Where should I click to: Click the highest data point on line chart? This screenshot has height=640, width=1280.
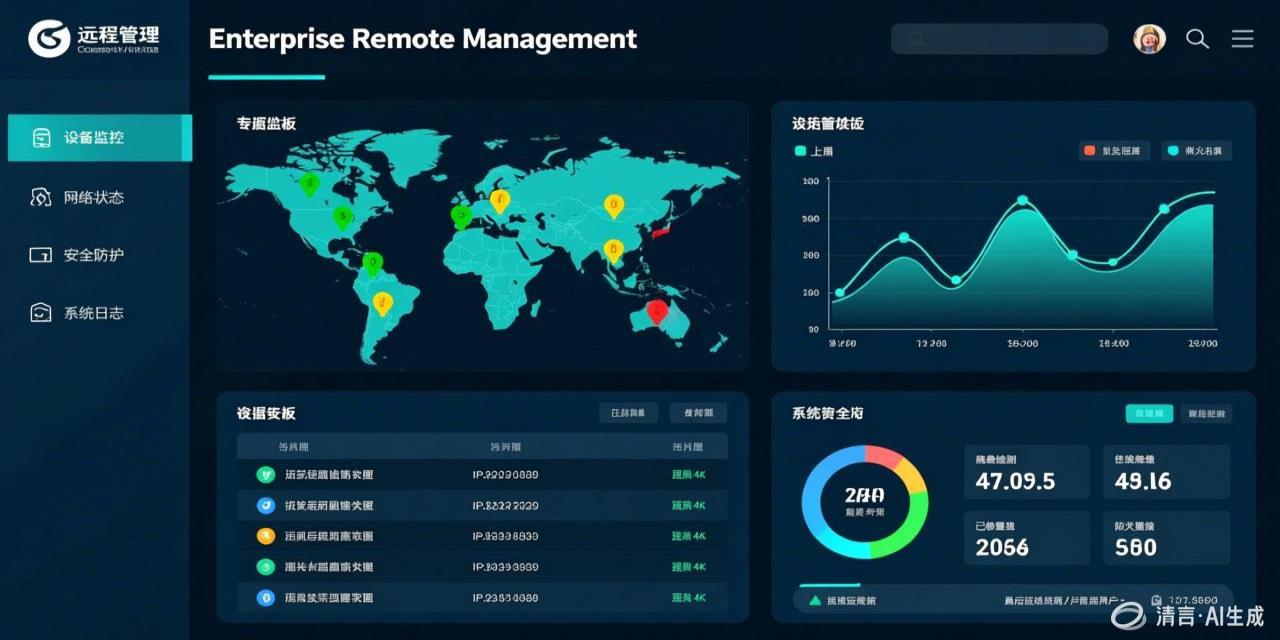pyautogui.click(x=1022, y=200)
